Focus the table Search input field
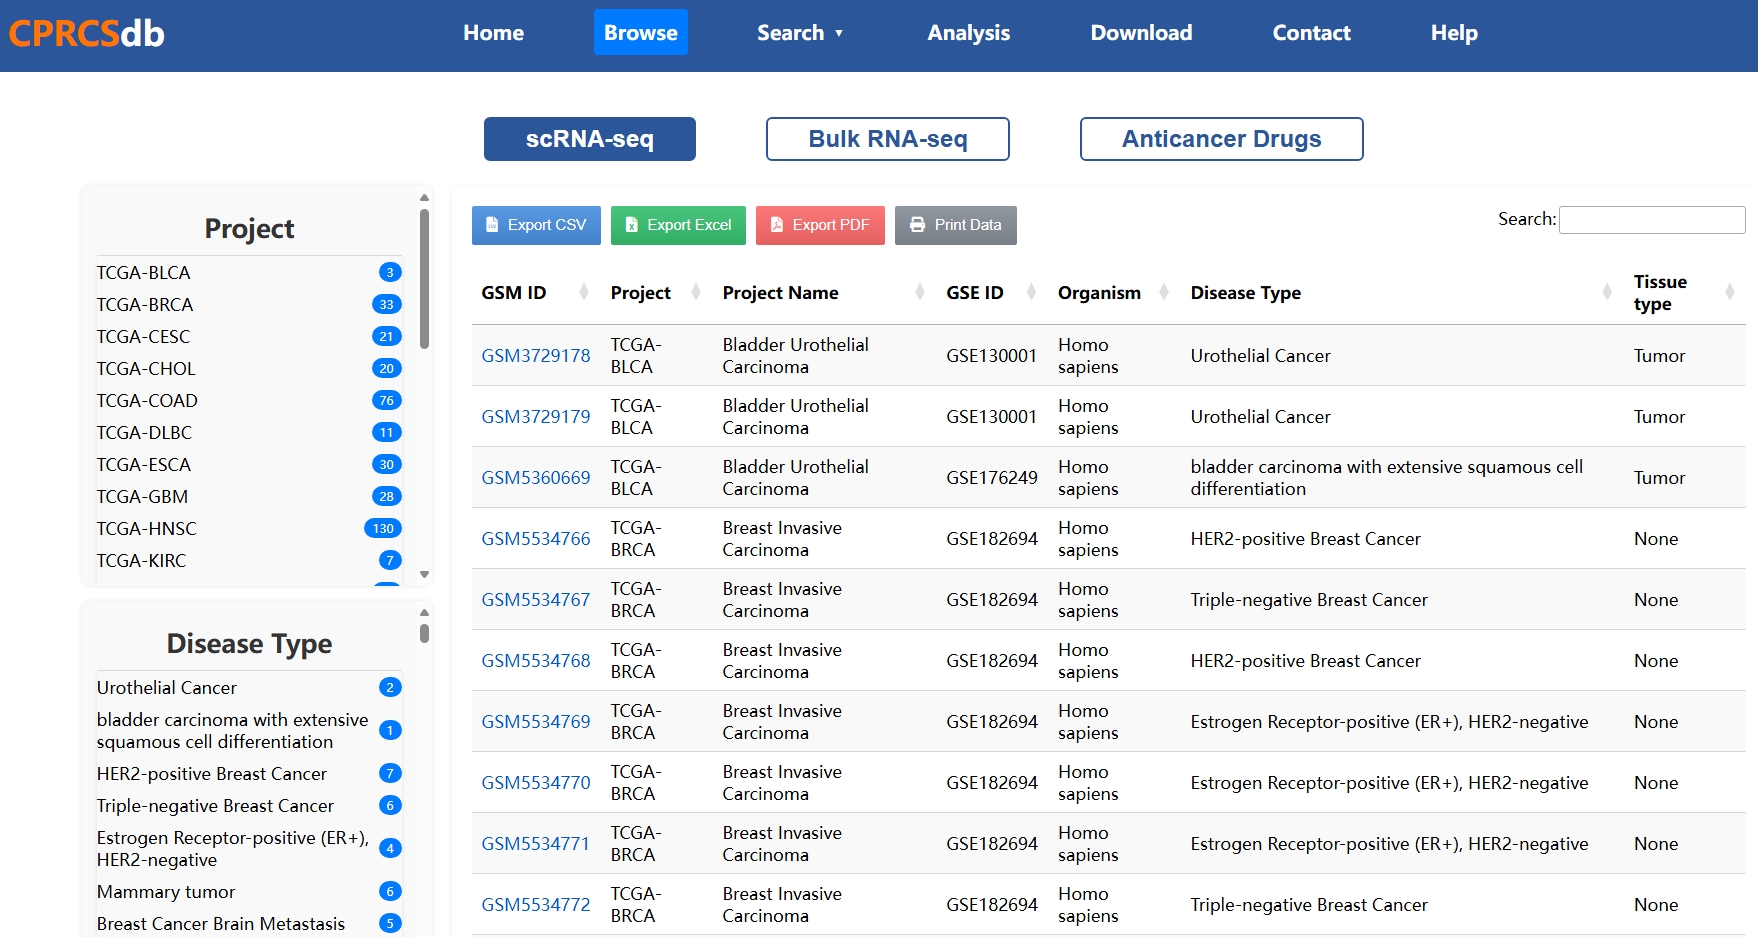Viewport: 1758px width, 937px height. click(x=1651, y=220)
